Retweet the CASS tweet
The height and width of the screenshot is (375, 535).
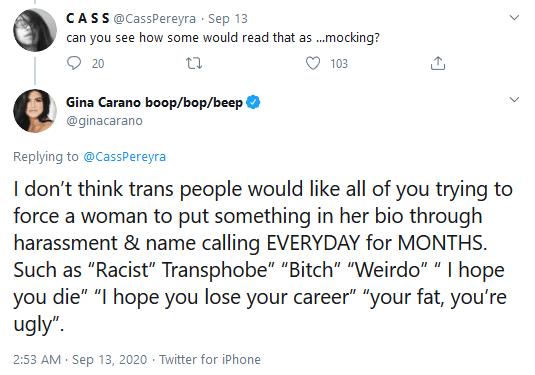pos(194,63)
